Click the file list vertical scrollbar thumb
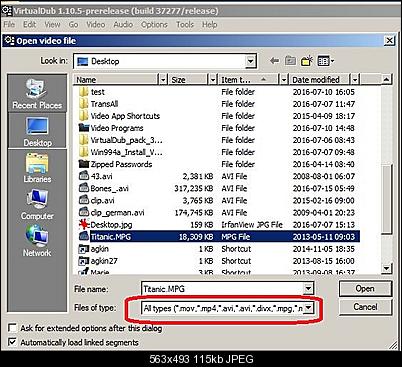This screenshot has height=367, width=402. coord(386,199)
